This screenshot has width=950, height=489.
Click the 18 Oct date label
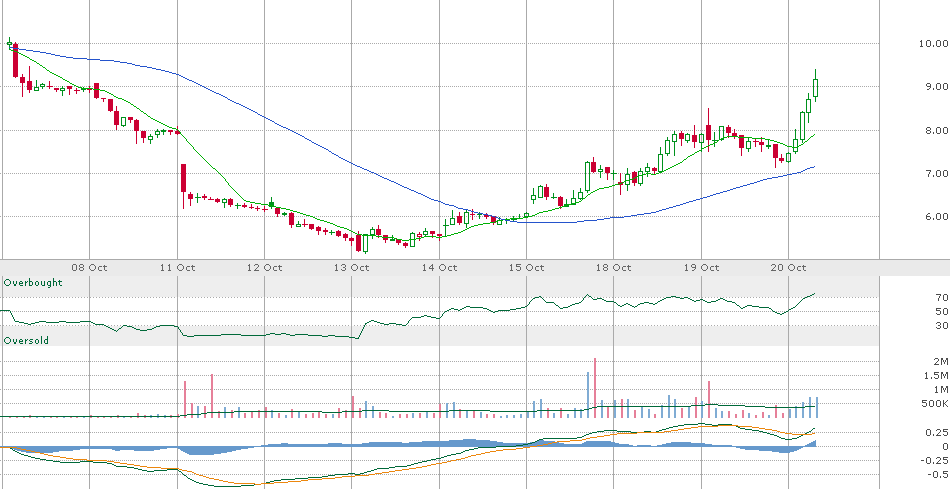(x=614, y=267)
